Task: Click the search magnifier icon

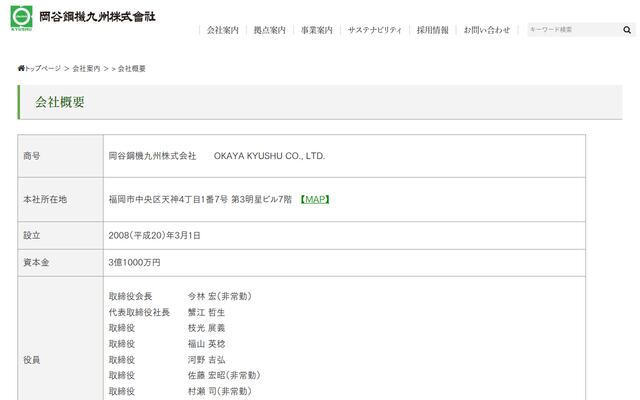Action: pyautogui.click(x=627, y=30)
